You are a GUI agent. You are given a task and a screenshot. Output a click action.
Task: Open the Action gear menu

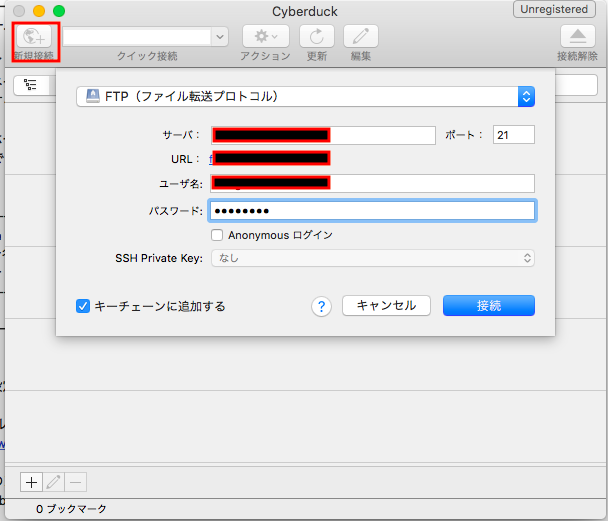pyautogui.click(x=266, y=36)
